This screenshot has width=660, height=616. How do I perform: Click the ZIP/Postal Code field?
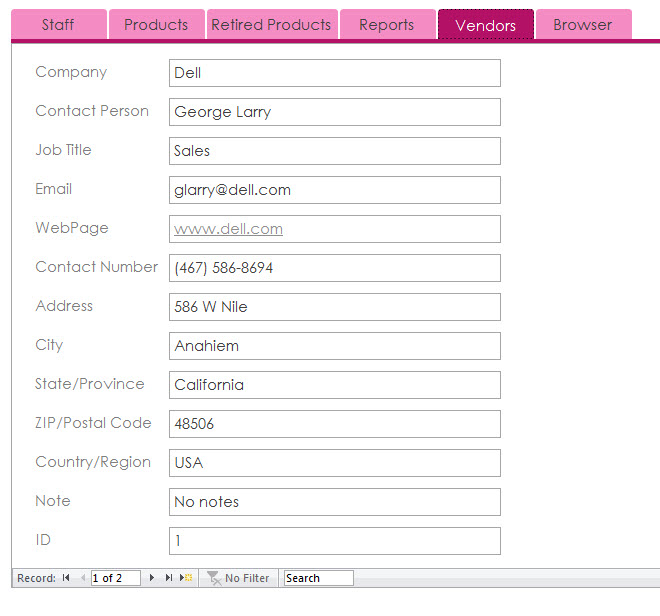point(334,424)
